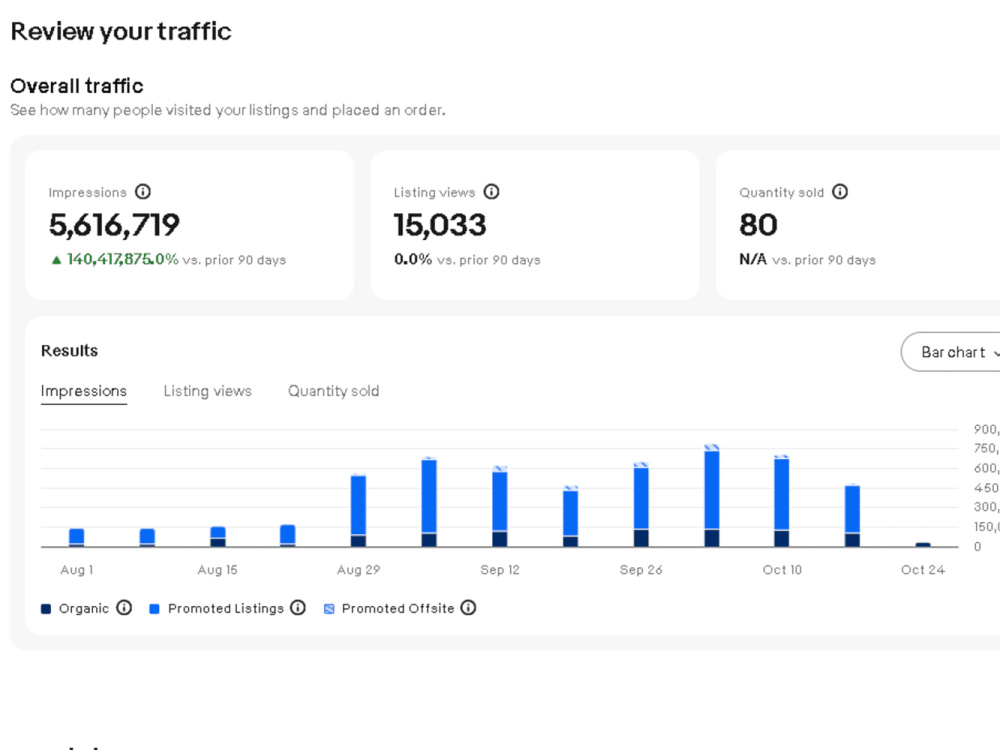The height and width of the screenshot is (750, 1000).
Task: Click the 5,616,719 impressions value
Action: [114, 225]
